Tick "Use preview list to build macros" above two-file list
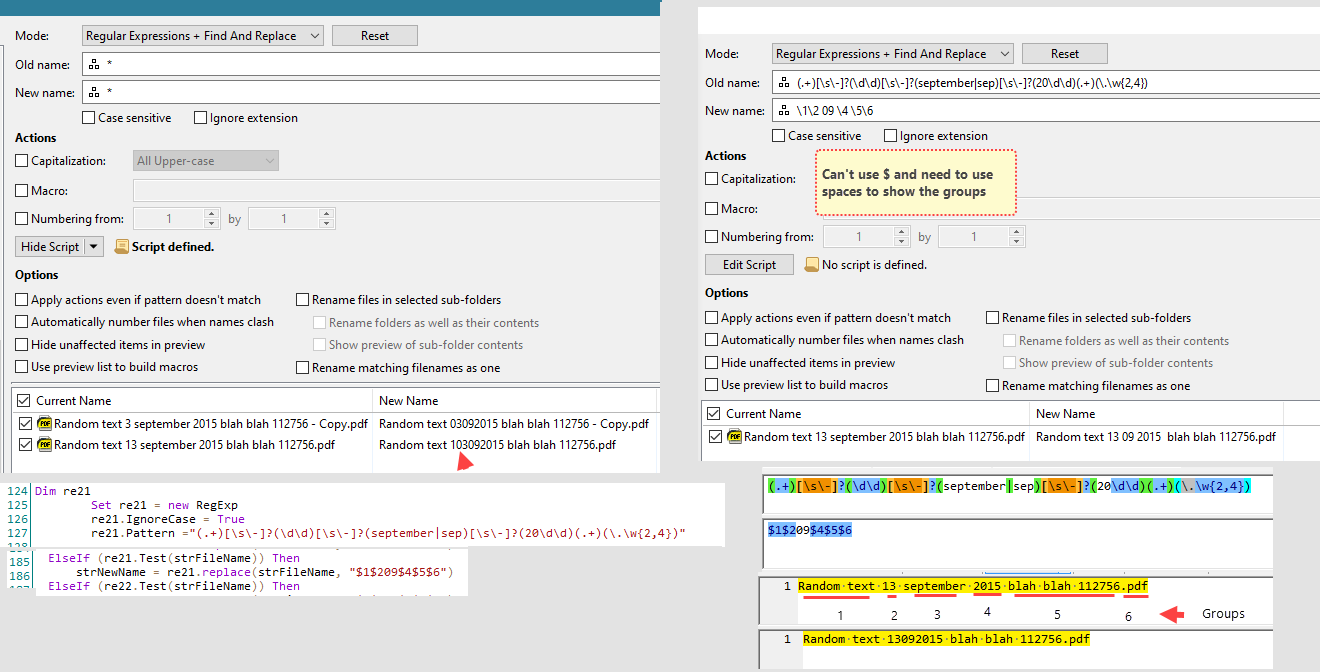1320x672 pixels. [x=22, y=367]
